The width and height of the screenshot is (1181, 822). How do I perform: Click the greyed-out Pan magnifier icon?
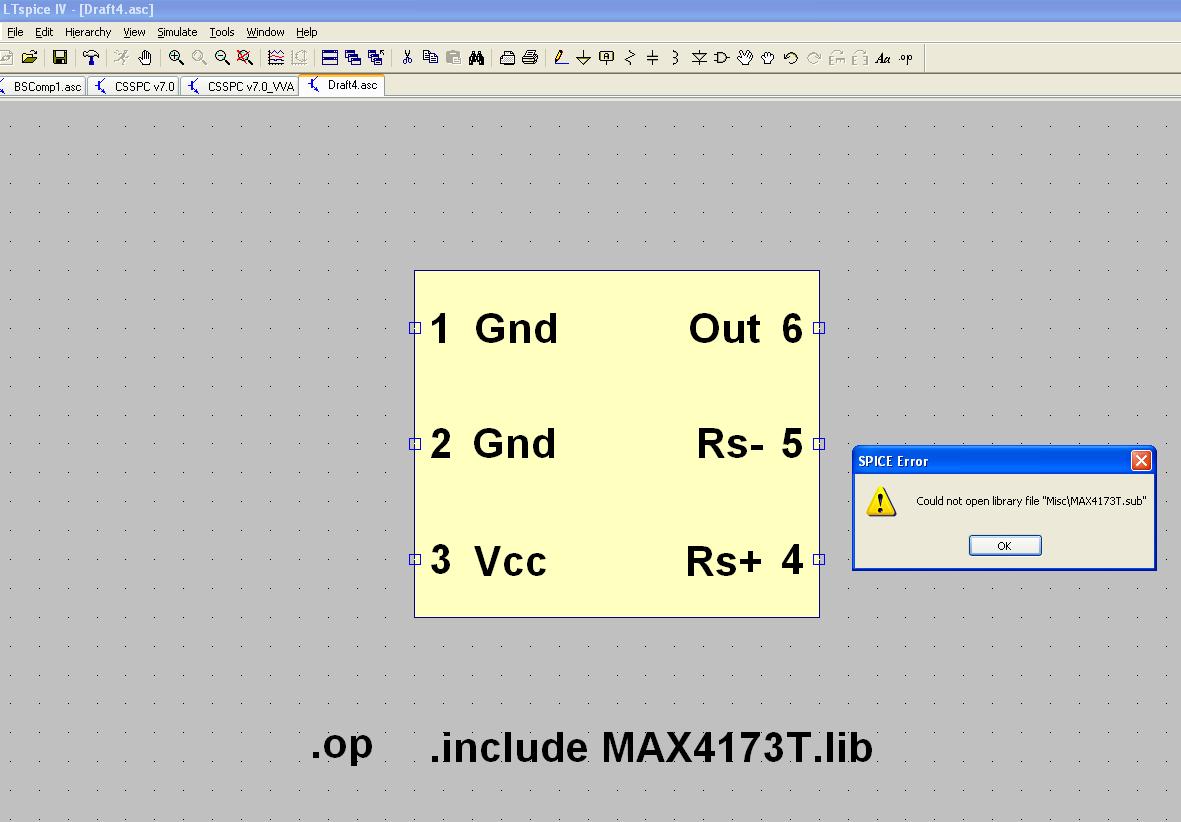199,57
